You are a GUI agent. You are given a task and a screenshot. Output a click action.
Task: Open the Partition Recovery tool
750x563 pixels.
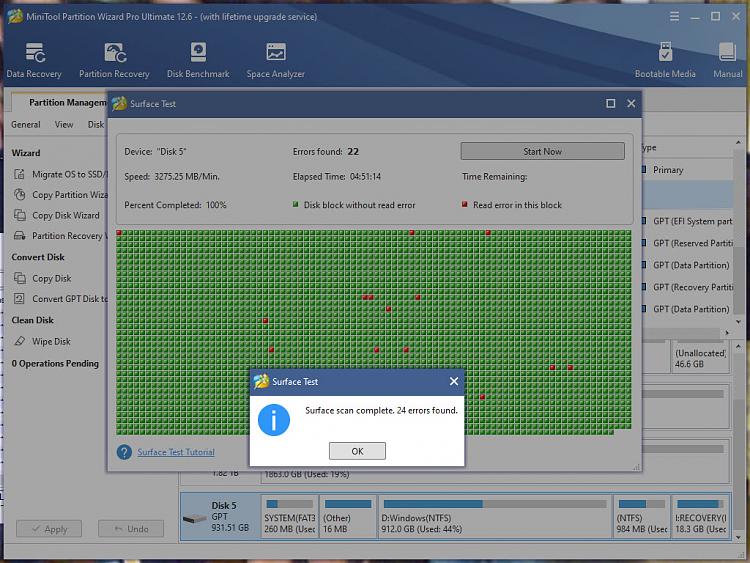[114, 60]
